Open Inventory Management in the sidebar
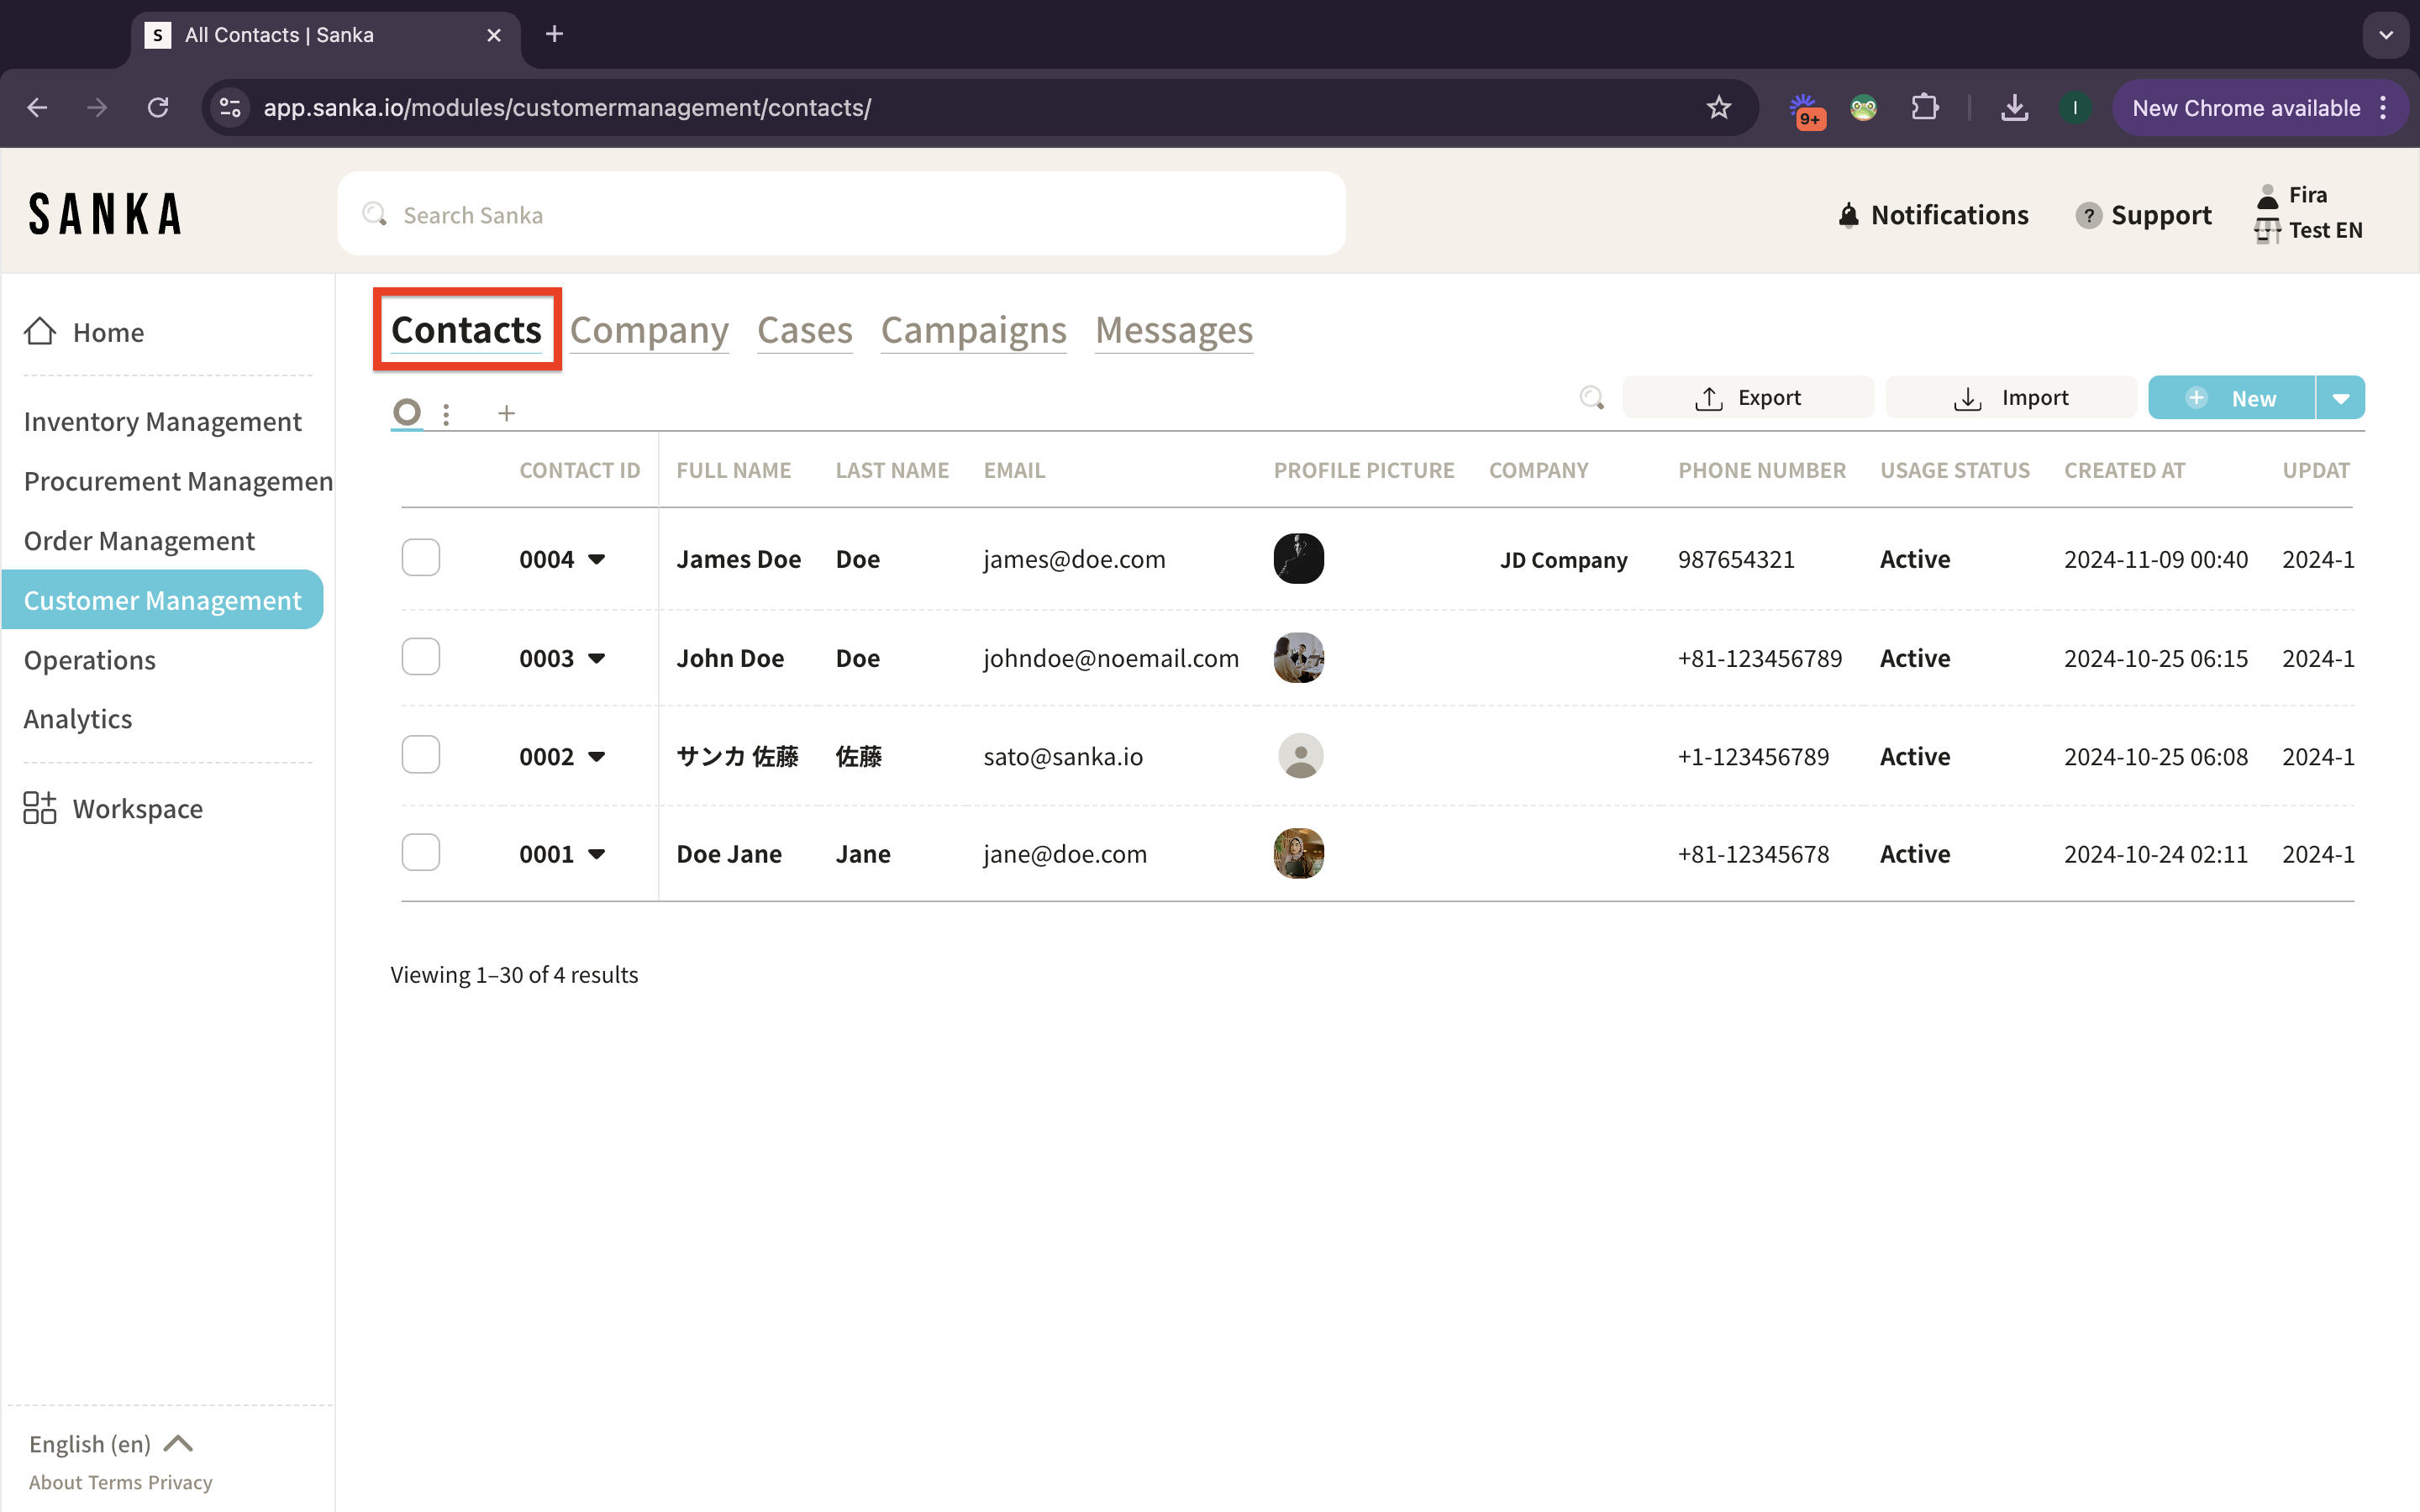Viewport: 2420px width, 1512px height. (162, 422)
